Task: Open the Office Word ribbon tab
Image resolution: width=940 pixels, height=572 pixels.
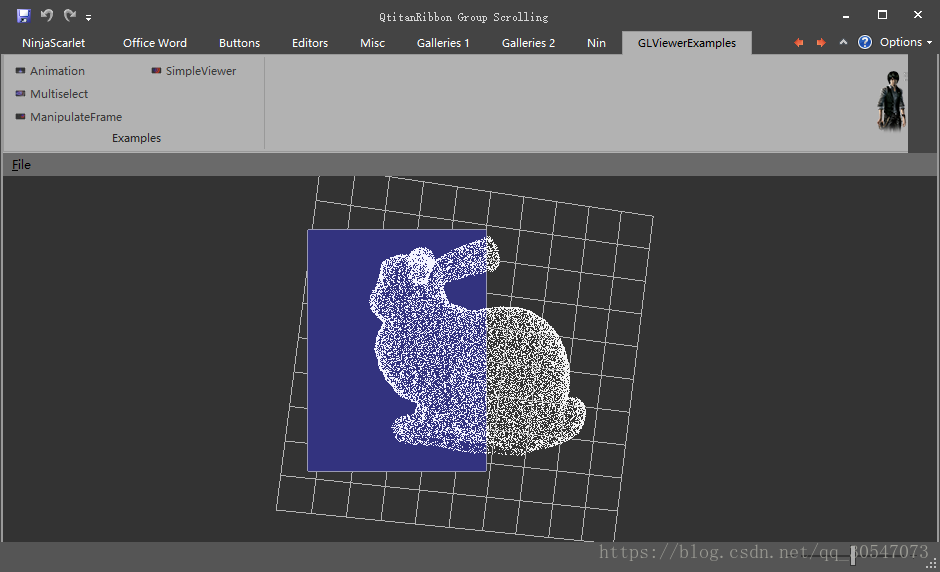Action: click(x=155, y=43)
